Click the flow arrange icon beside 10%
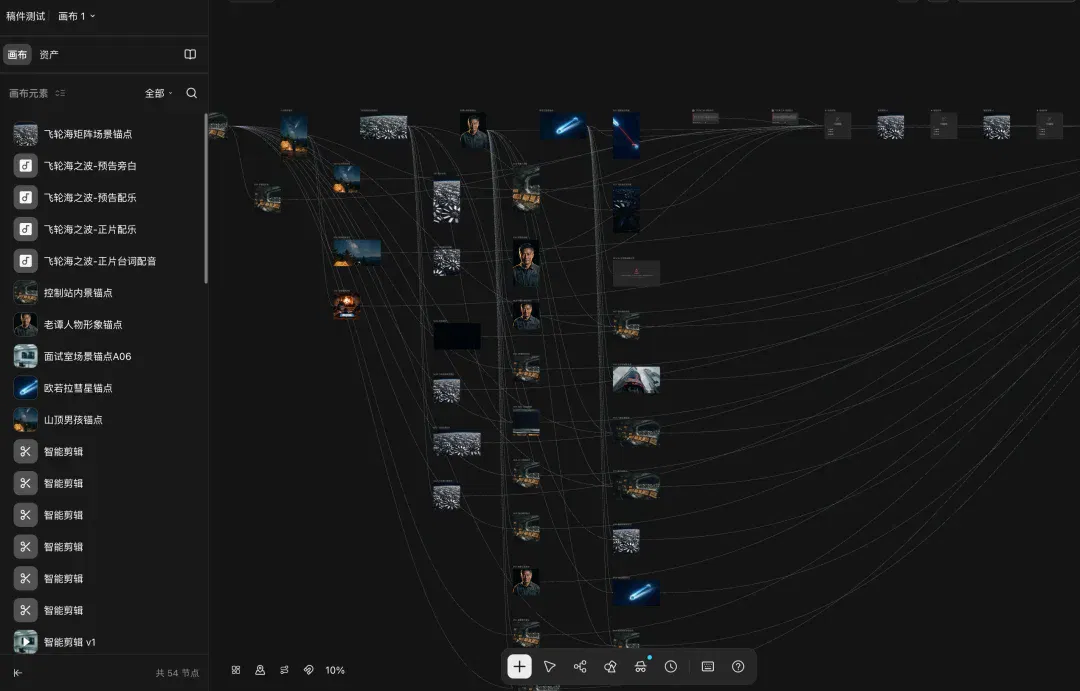Image resolution: width=1080 pixels, height=691 pixels. pos(284,670)
